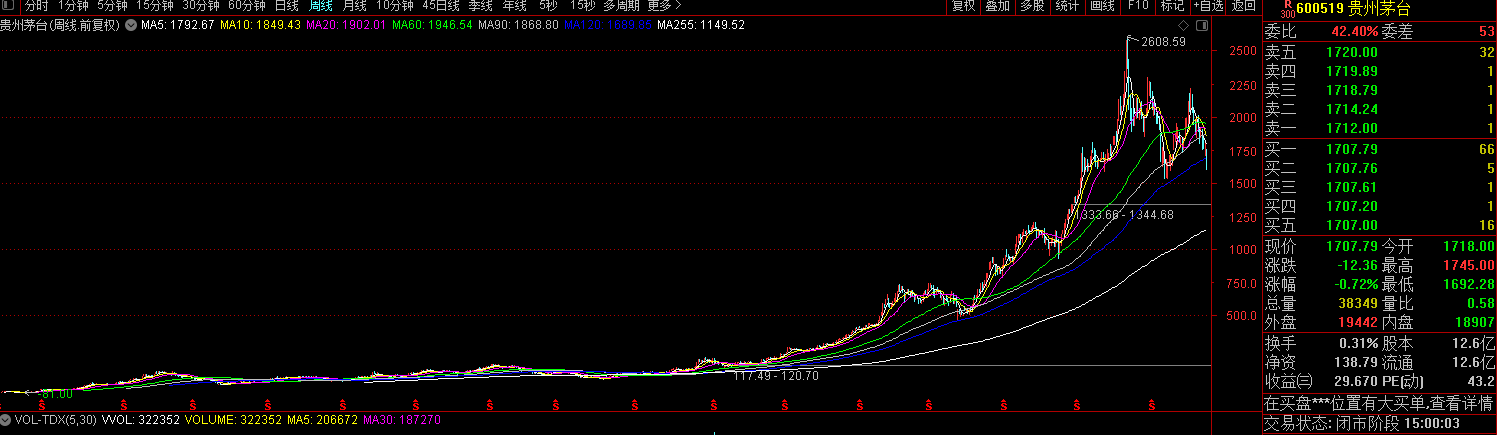Click the 买四 1707.20 bid row
The image size is (1497, 435).
point(1379,206)
